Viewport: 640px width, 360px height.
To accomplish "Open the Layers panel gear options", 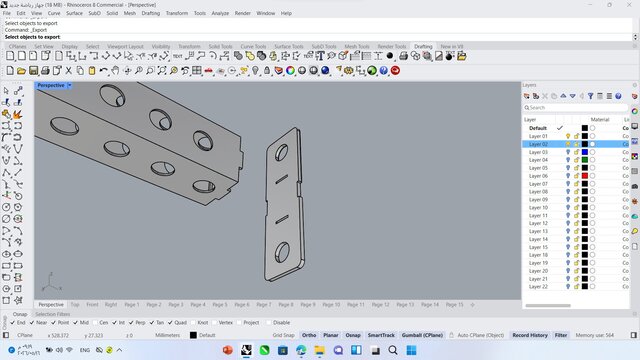I will tap(635, 85).
